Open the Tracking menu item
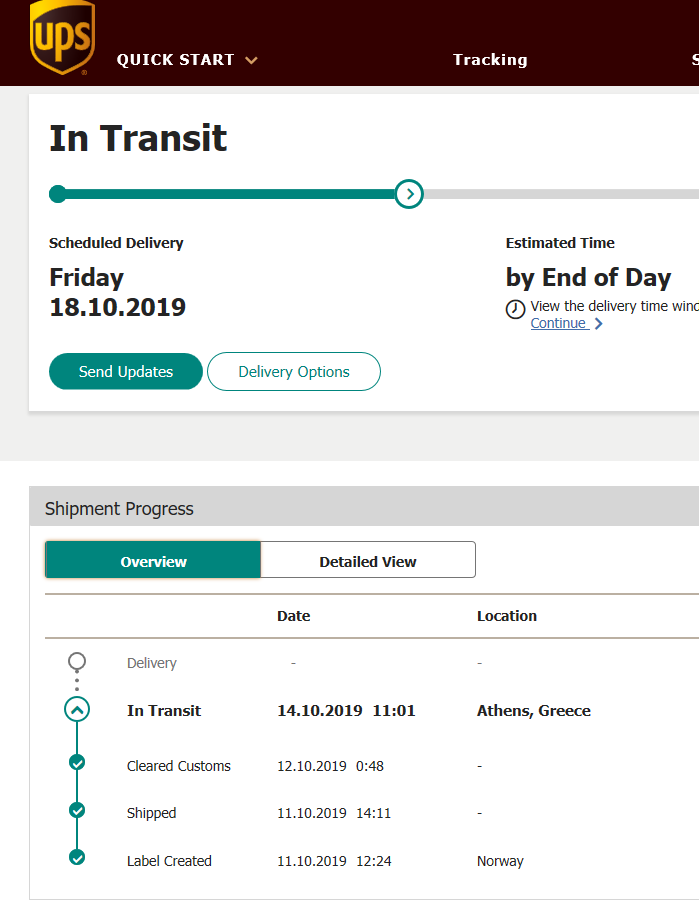699x918 pixels. click(x=490, y=60)
